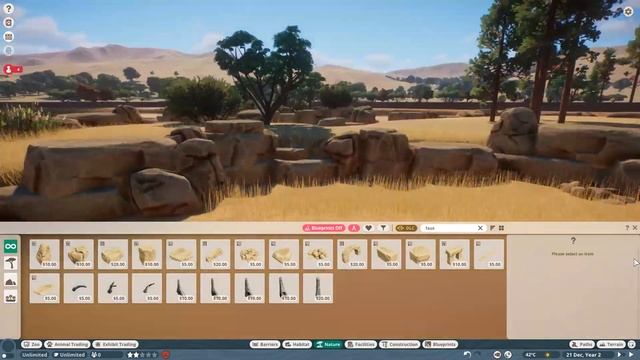Select first flat rock in second row
The image size is (640, 360).
(x=44, y=289)
